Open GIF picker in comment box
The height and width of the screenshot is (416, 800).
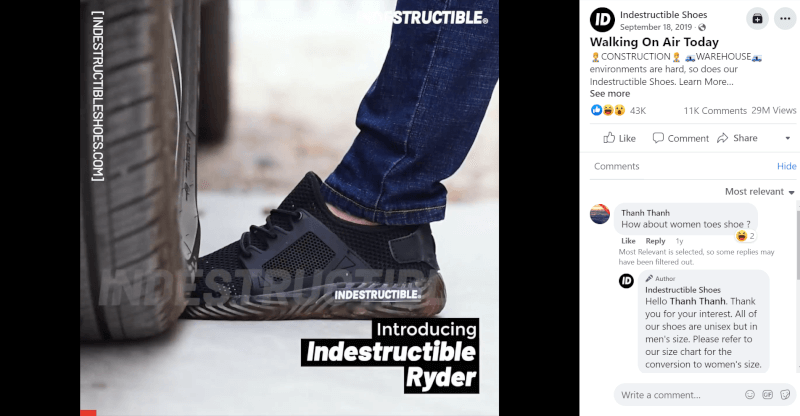point(767,395)
